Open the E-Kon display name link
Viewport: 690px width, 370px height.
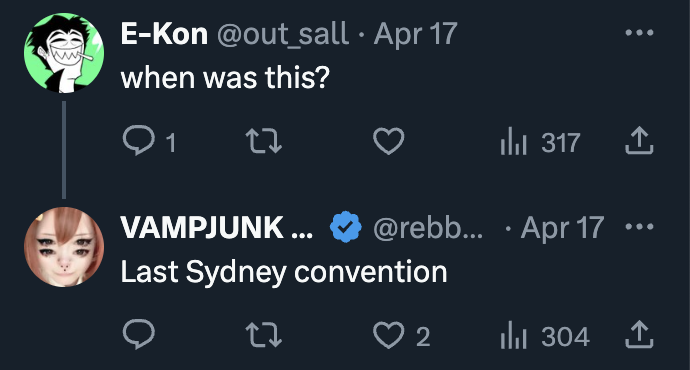(x=164, y=34)
